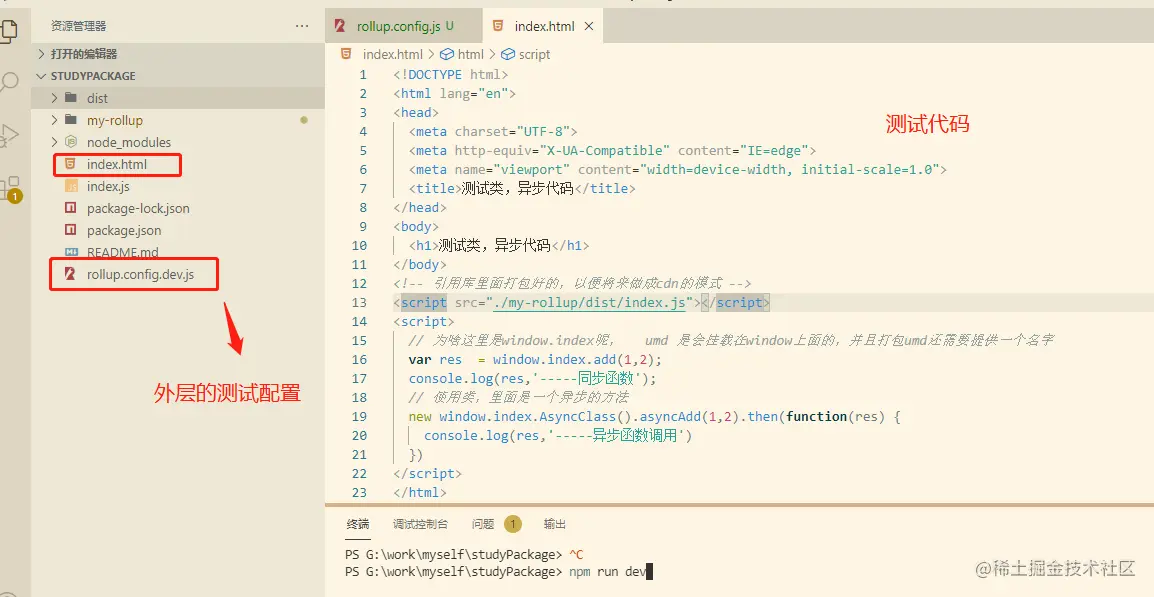Click the markdown icon beside README.md

[71, 252]
